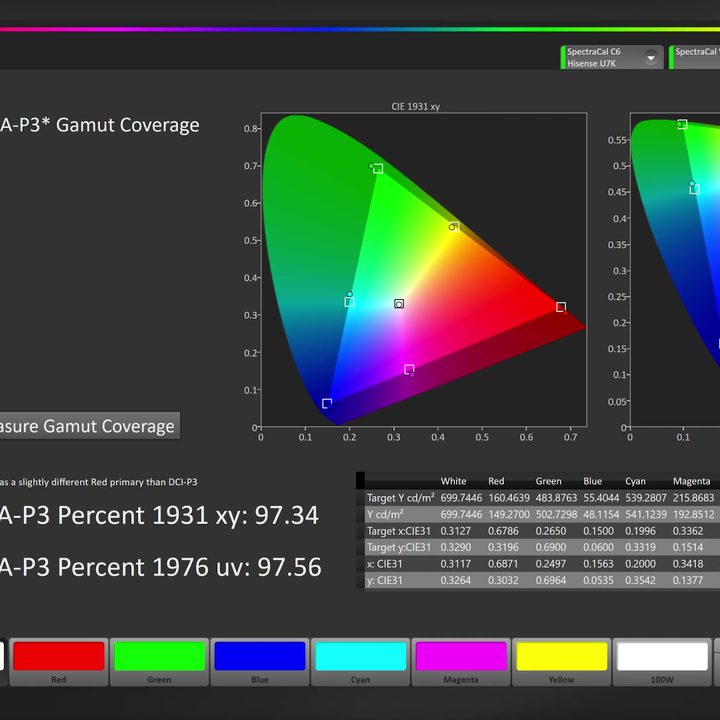Click the measured Blue y cell 0.0535
The width and height of the screenshot is (720, 720).
(598, 581)
